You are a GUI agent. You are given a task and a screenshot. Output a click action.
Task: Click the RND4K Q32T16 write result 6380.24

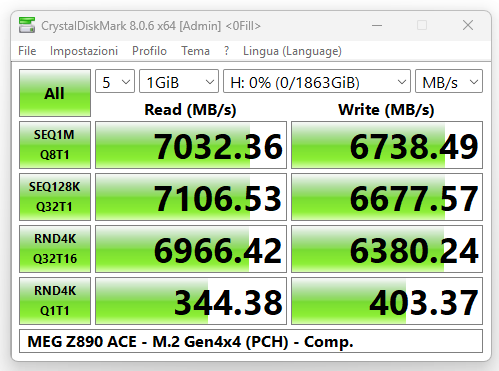[387, 249]
